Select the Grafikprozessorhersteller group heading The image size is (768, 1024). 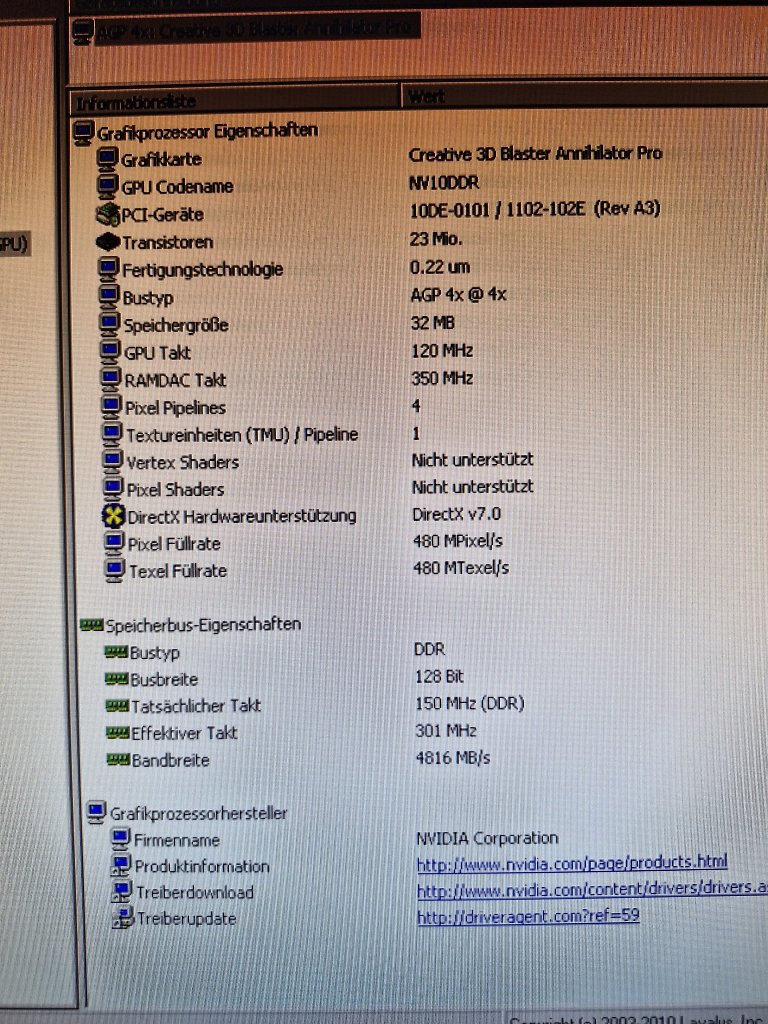[x=199, y=814]
